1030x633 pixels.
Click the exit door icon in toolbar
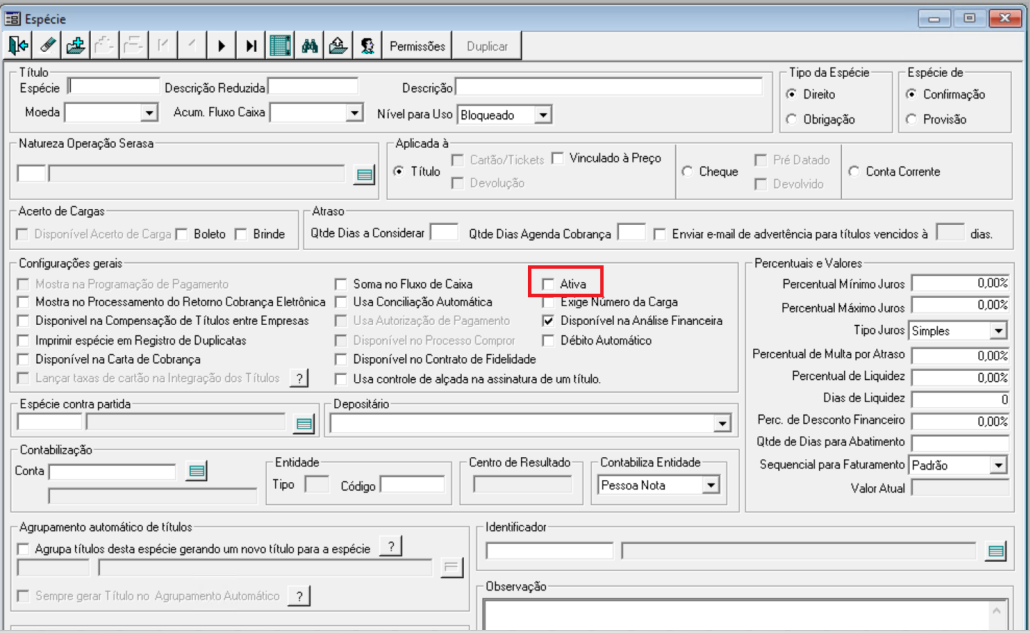[18, 46]
